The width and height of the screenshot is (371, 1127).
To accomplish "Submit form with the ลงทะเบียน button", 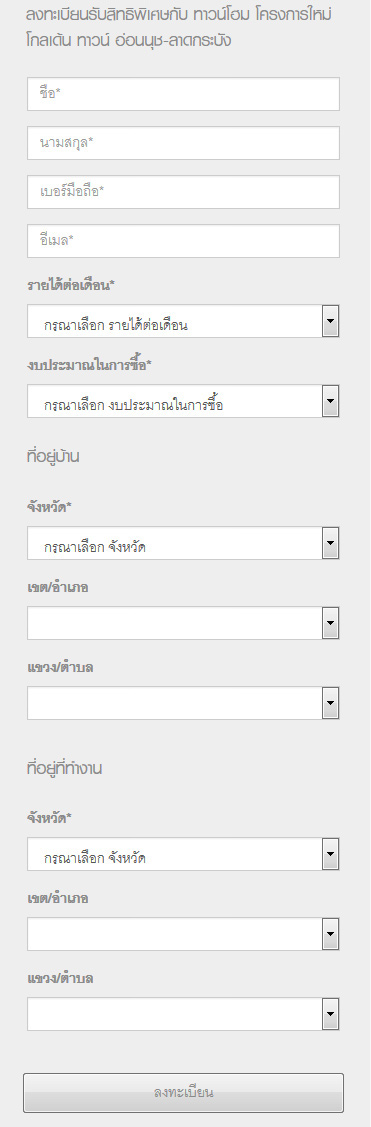I will [x=183, y=1093].
